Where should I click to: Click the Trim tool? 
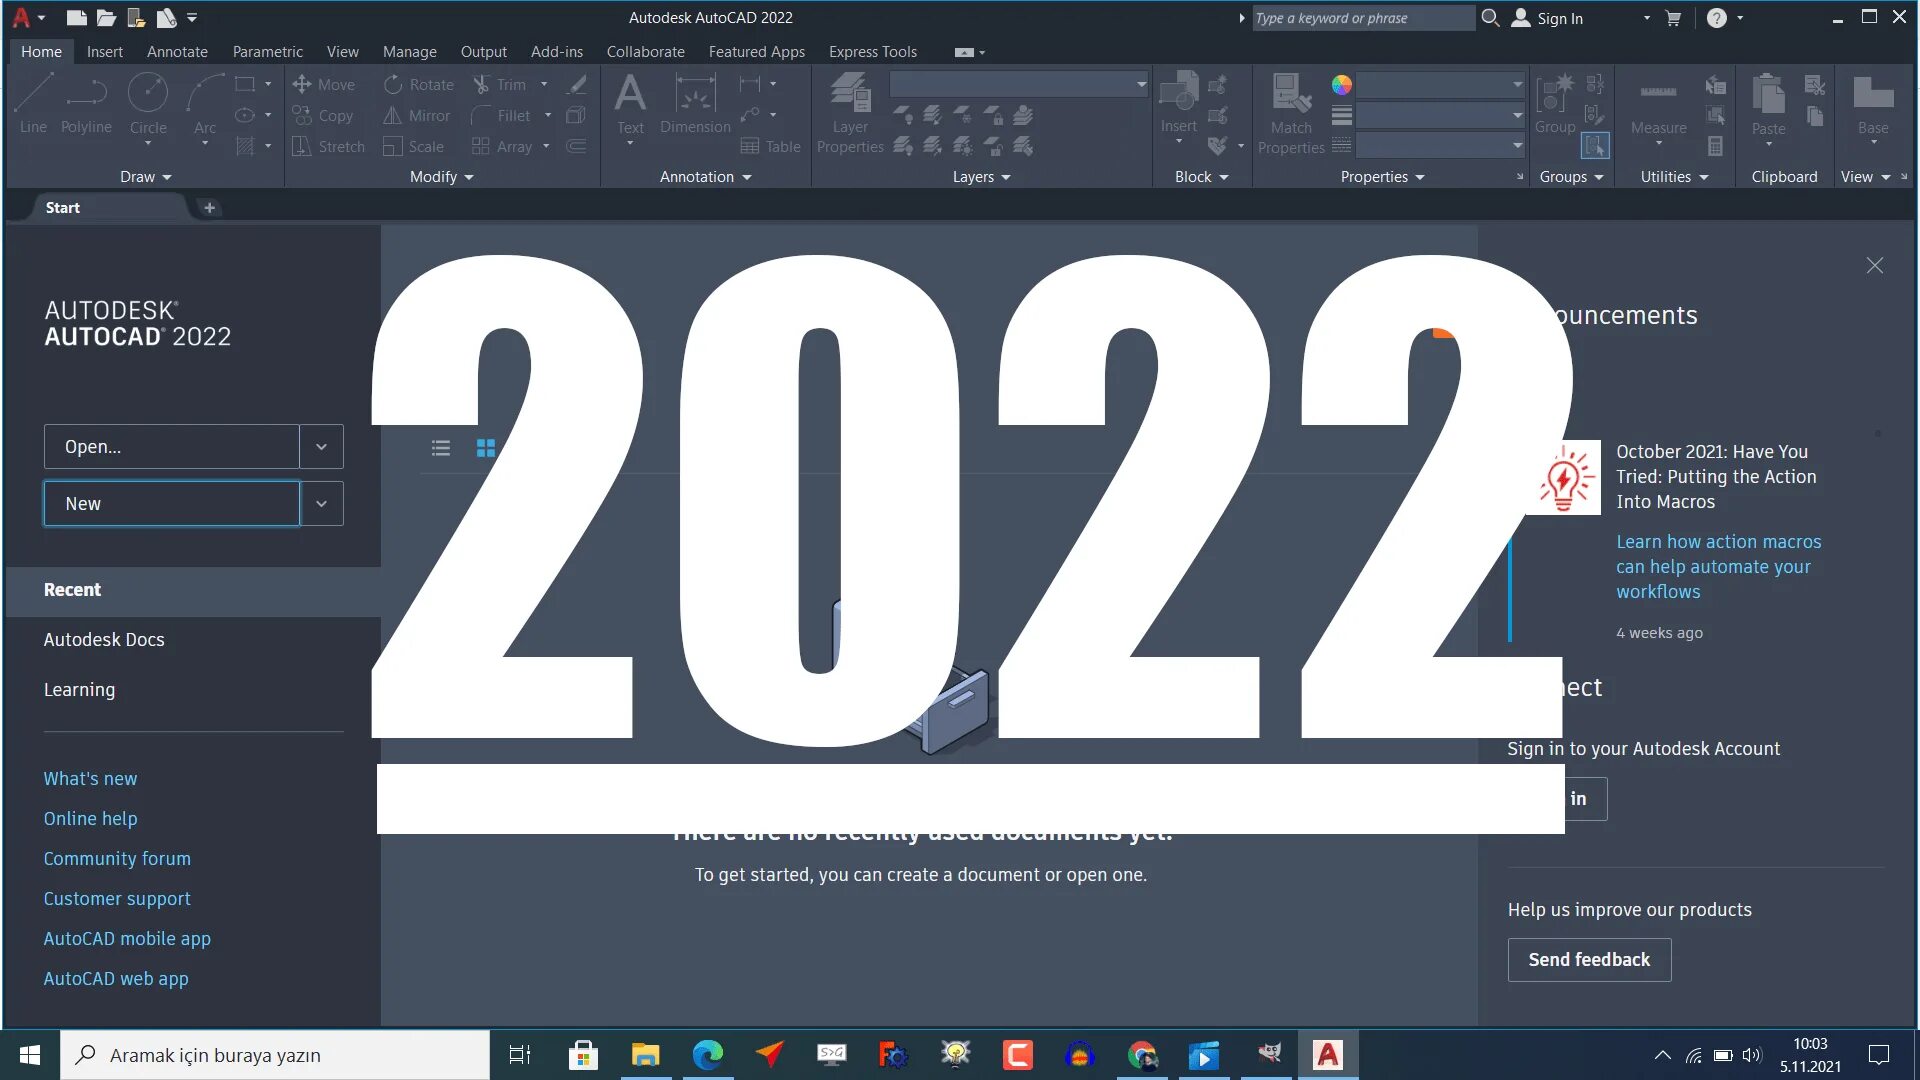point(499,85)
